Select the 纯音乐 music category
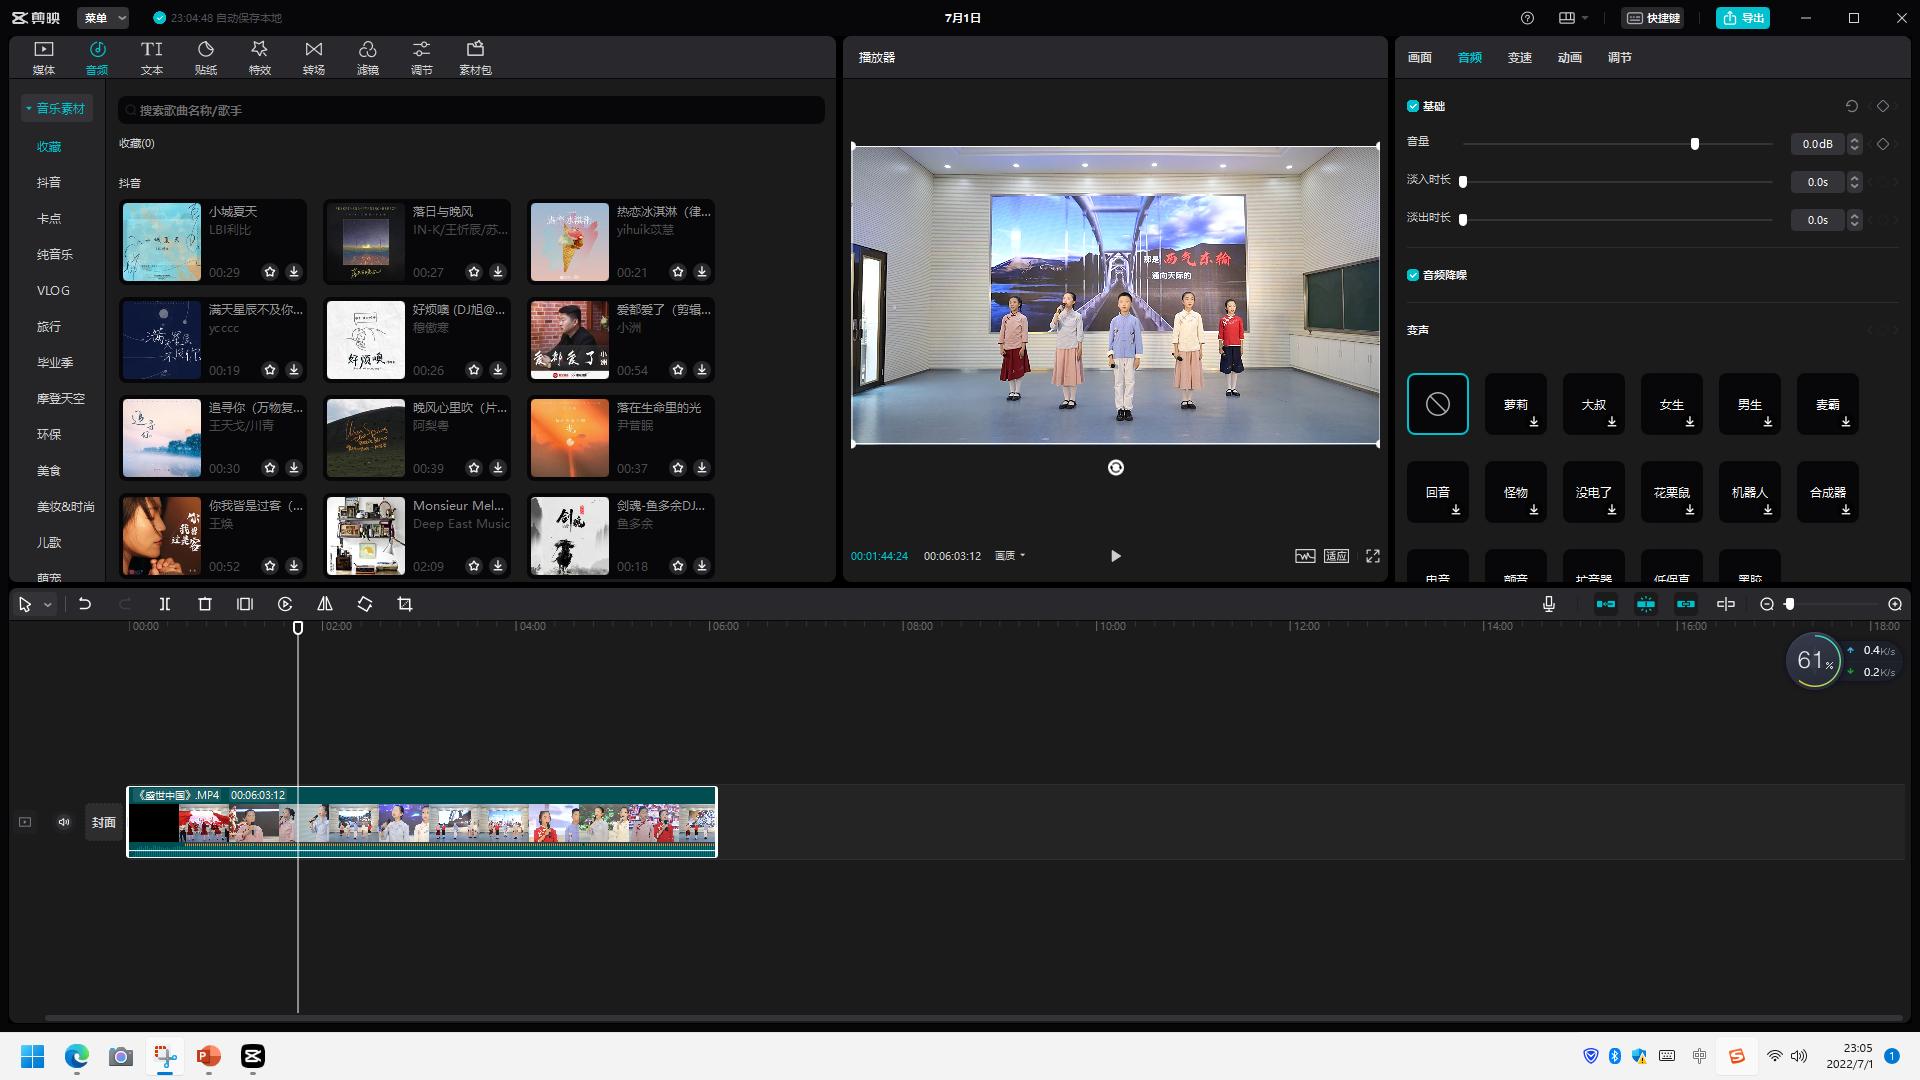 pos(55,254)
